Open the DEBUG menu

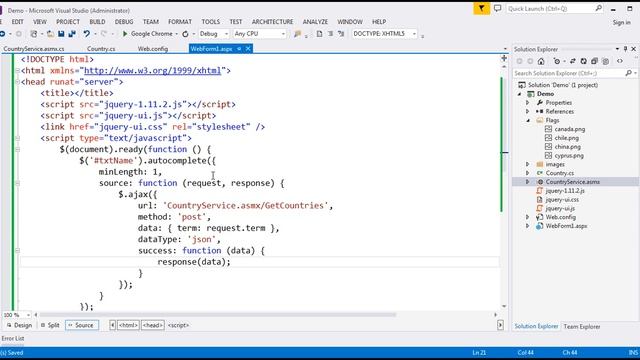(x=124, y=22)
